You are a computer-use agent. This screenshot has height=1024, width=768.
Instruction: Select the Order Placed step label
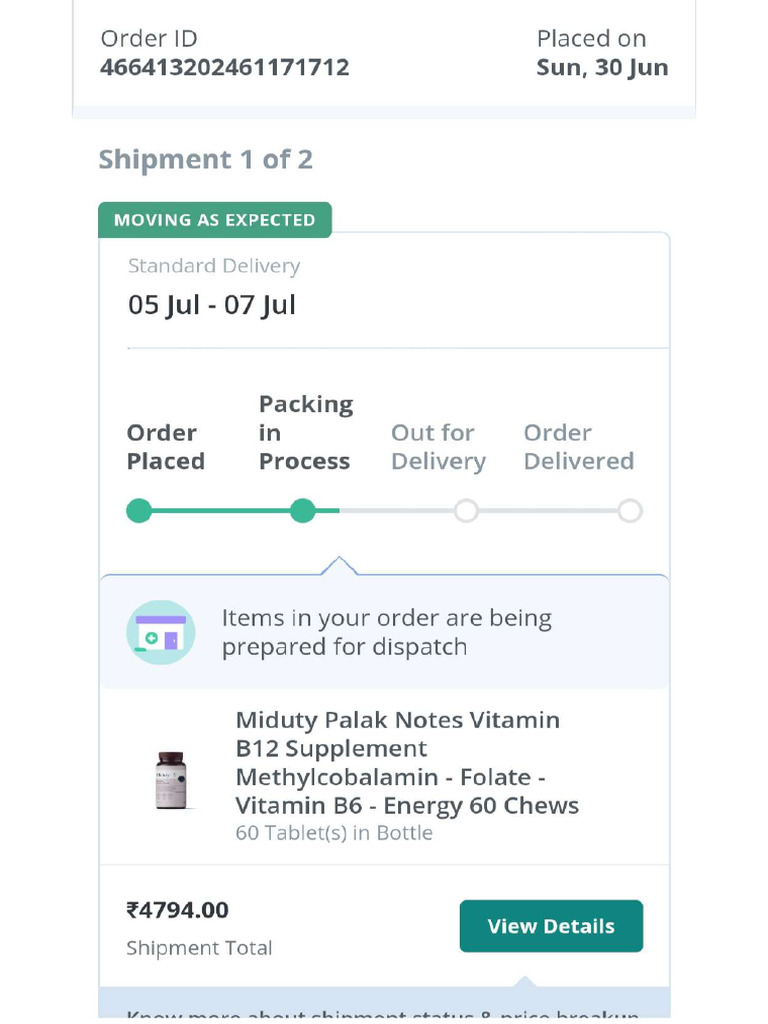coord(165,447)
